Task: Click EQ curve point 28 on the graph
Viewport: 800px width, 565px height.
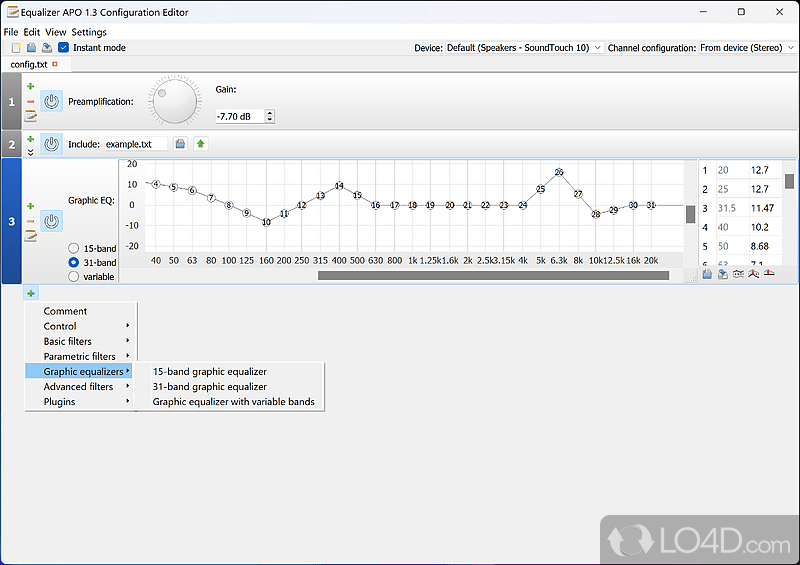Action: 595,214
